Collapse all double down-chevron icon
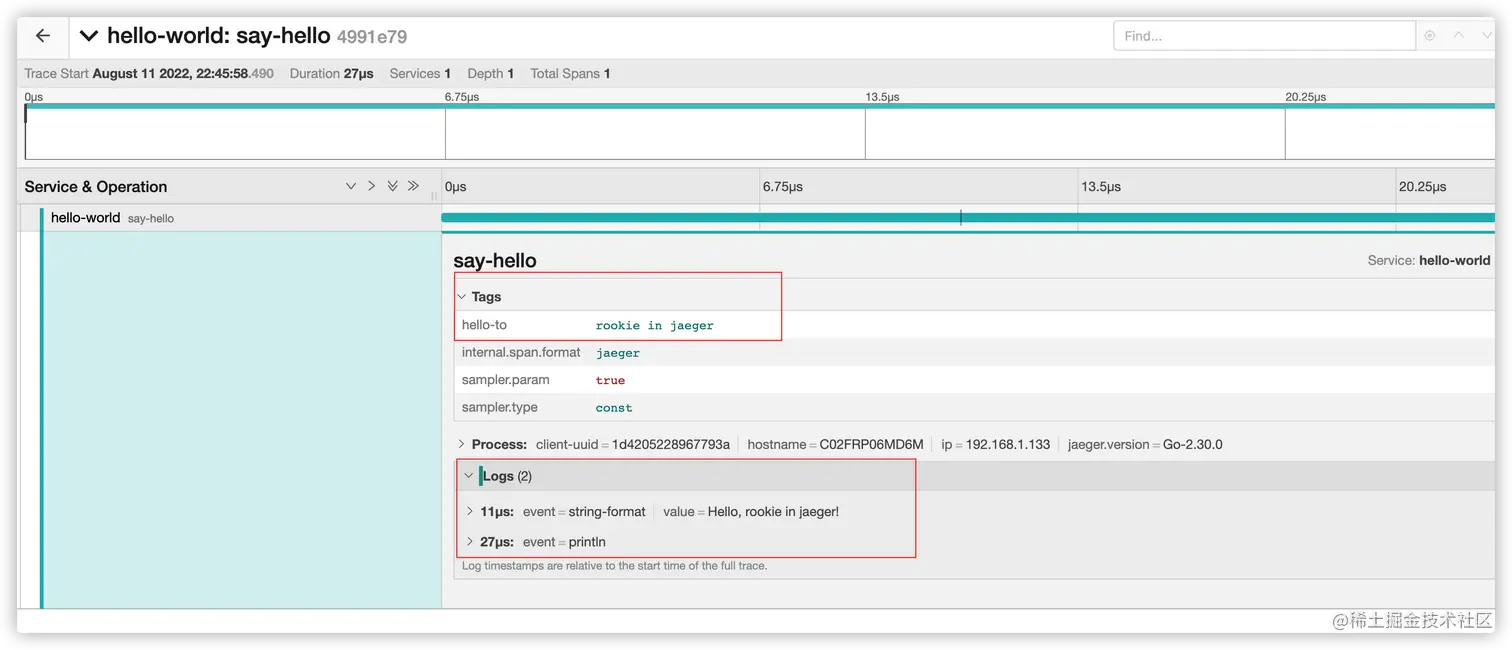The image size is (1512, 650). click(392, 186)
